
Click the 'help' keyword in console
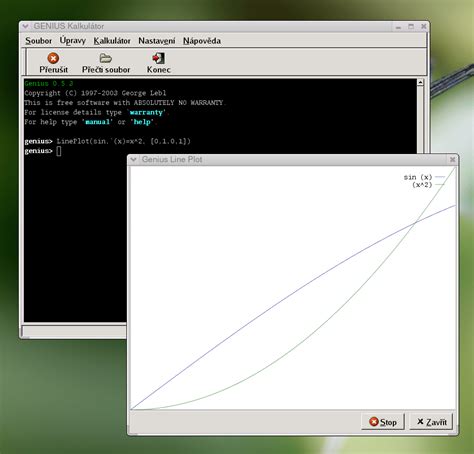pos(142,122)
